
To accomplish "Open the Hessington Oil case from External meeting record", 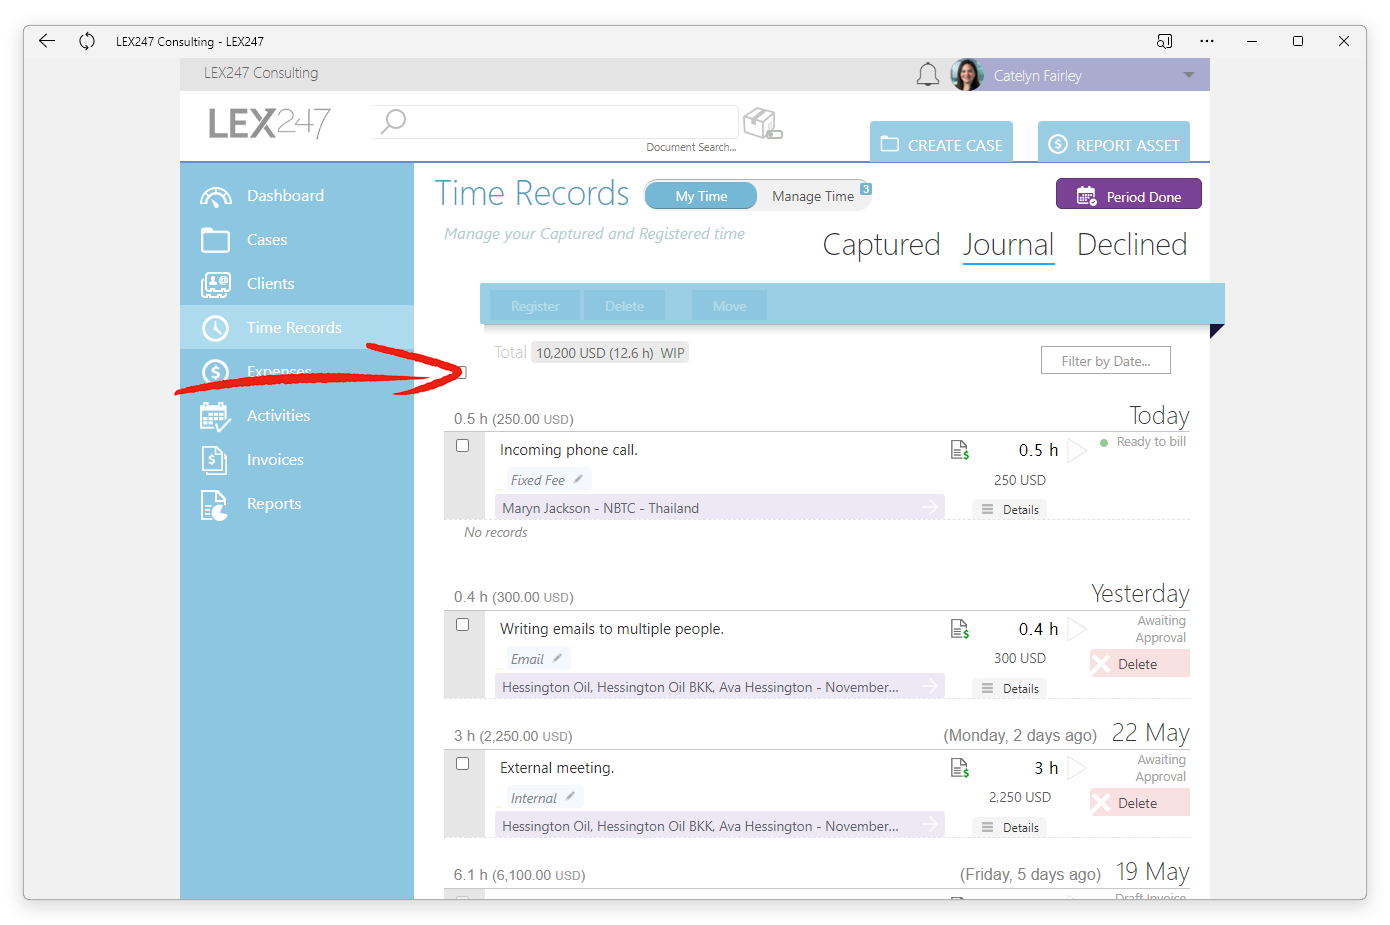I will coord(720,826).
